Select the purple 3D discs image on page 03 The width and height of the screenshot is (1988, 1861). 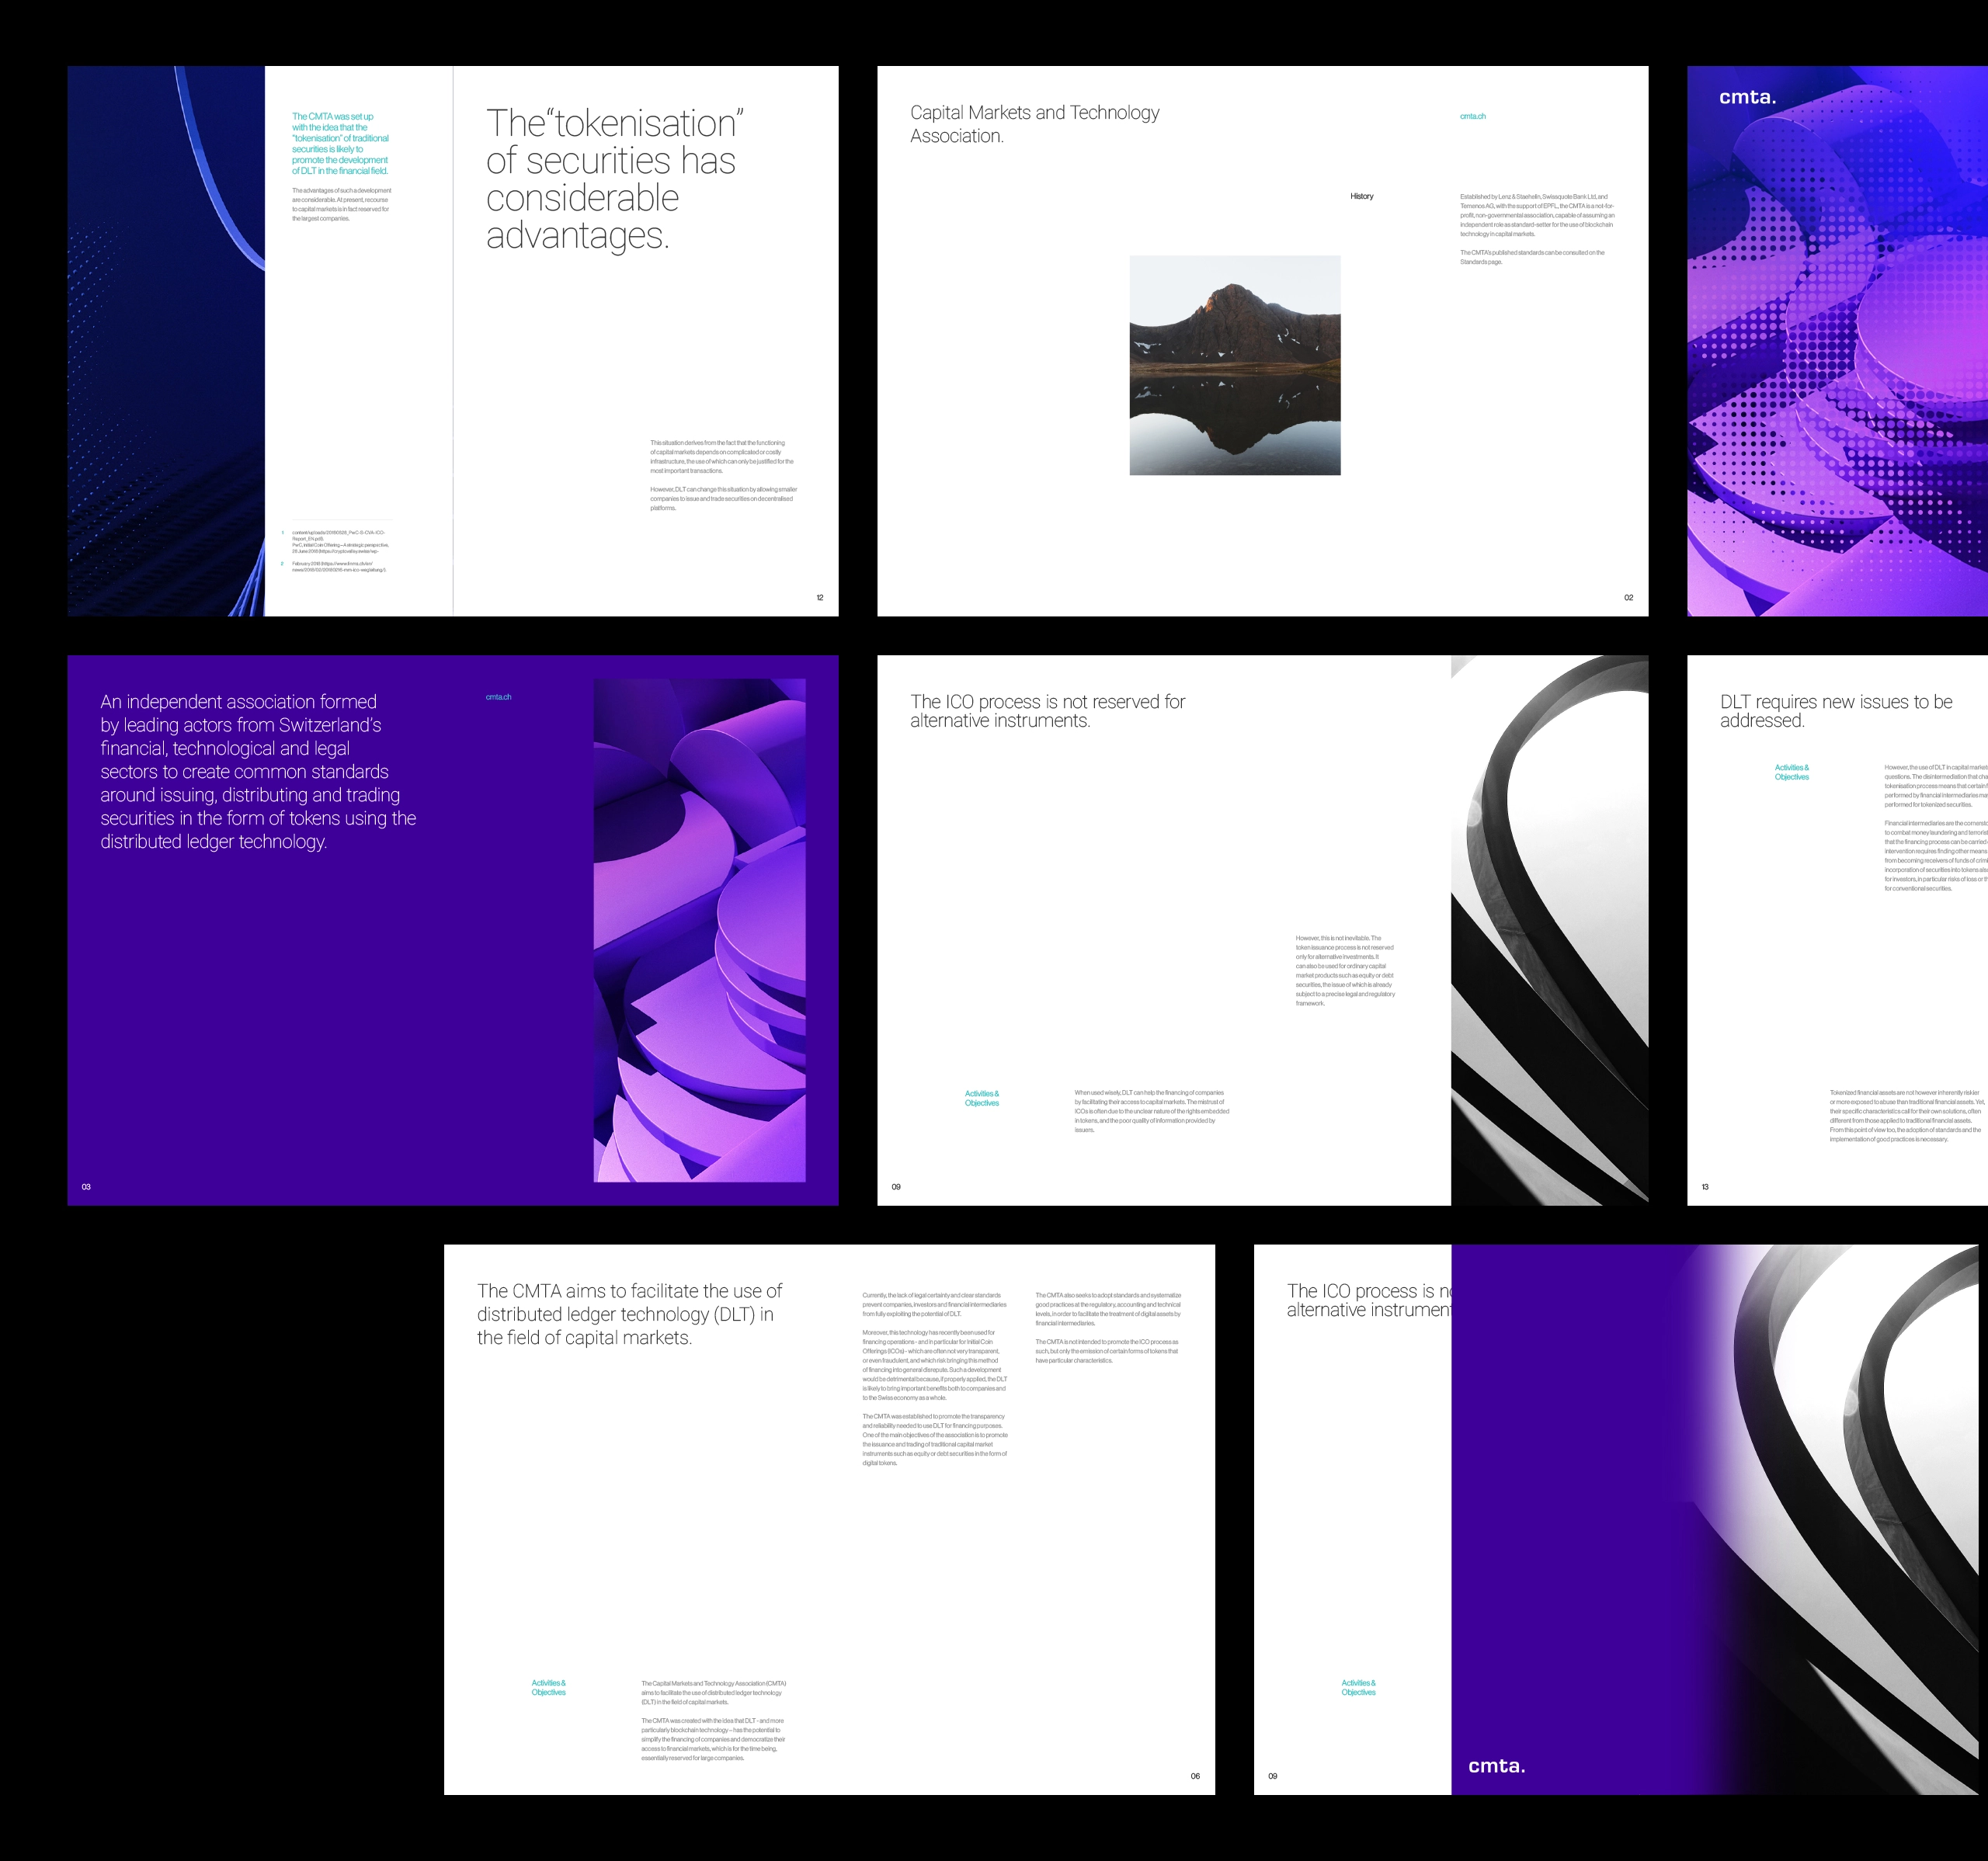699,930
